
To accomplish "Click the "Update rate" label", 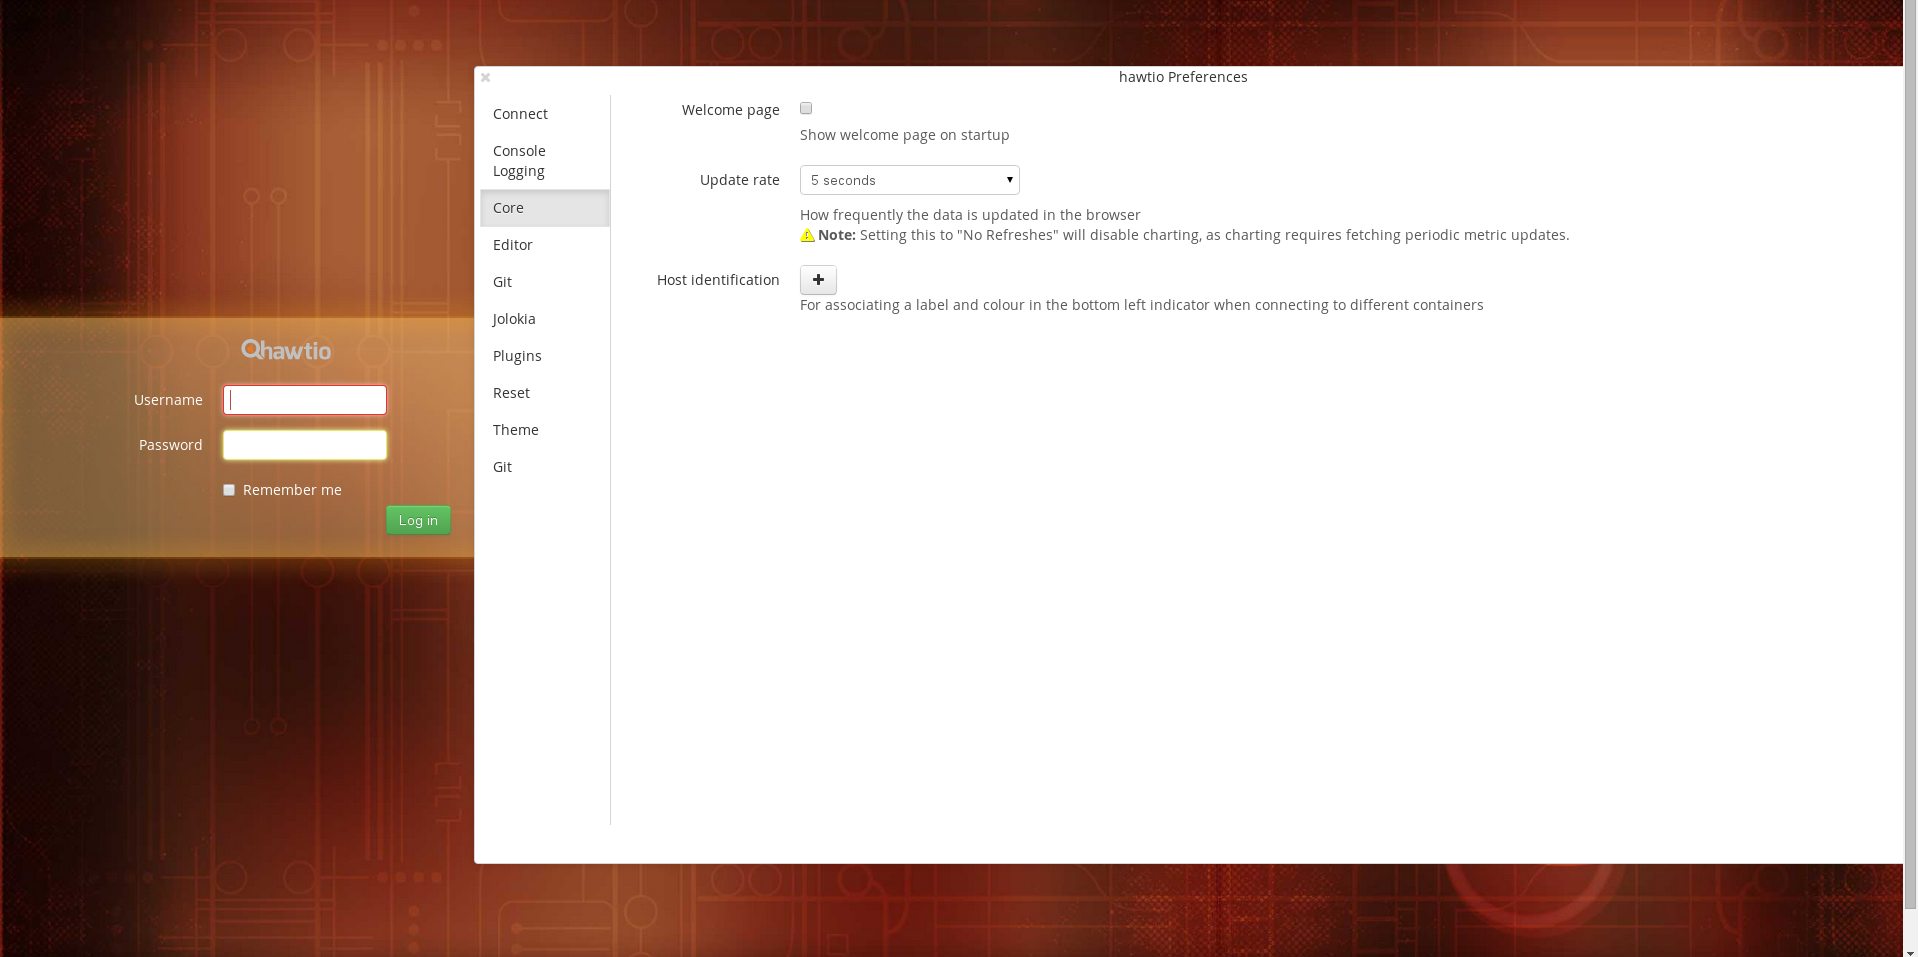I will click(739, 180).
